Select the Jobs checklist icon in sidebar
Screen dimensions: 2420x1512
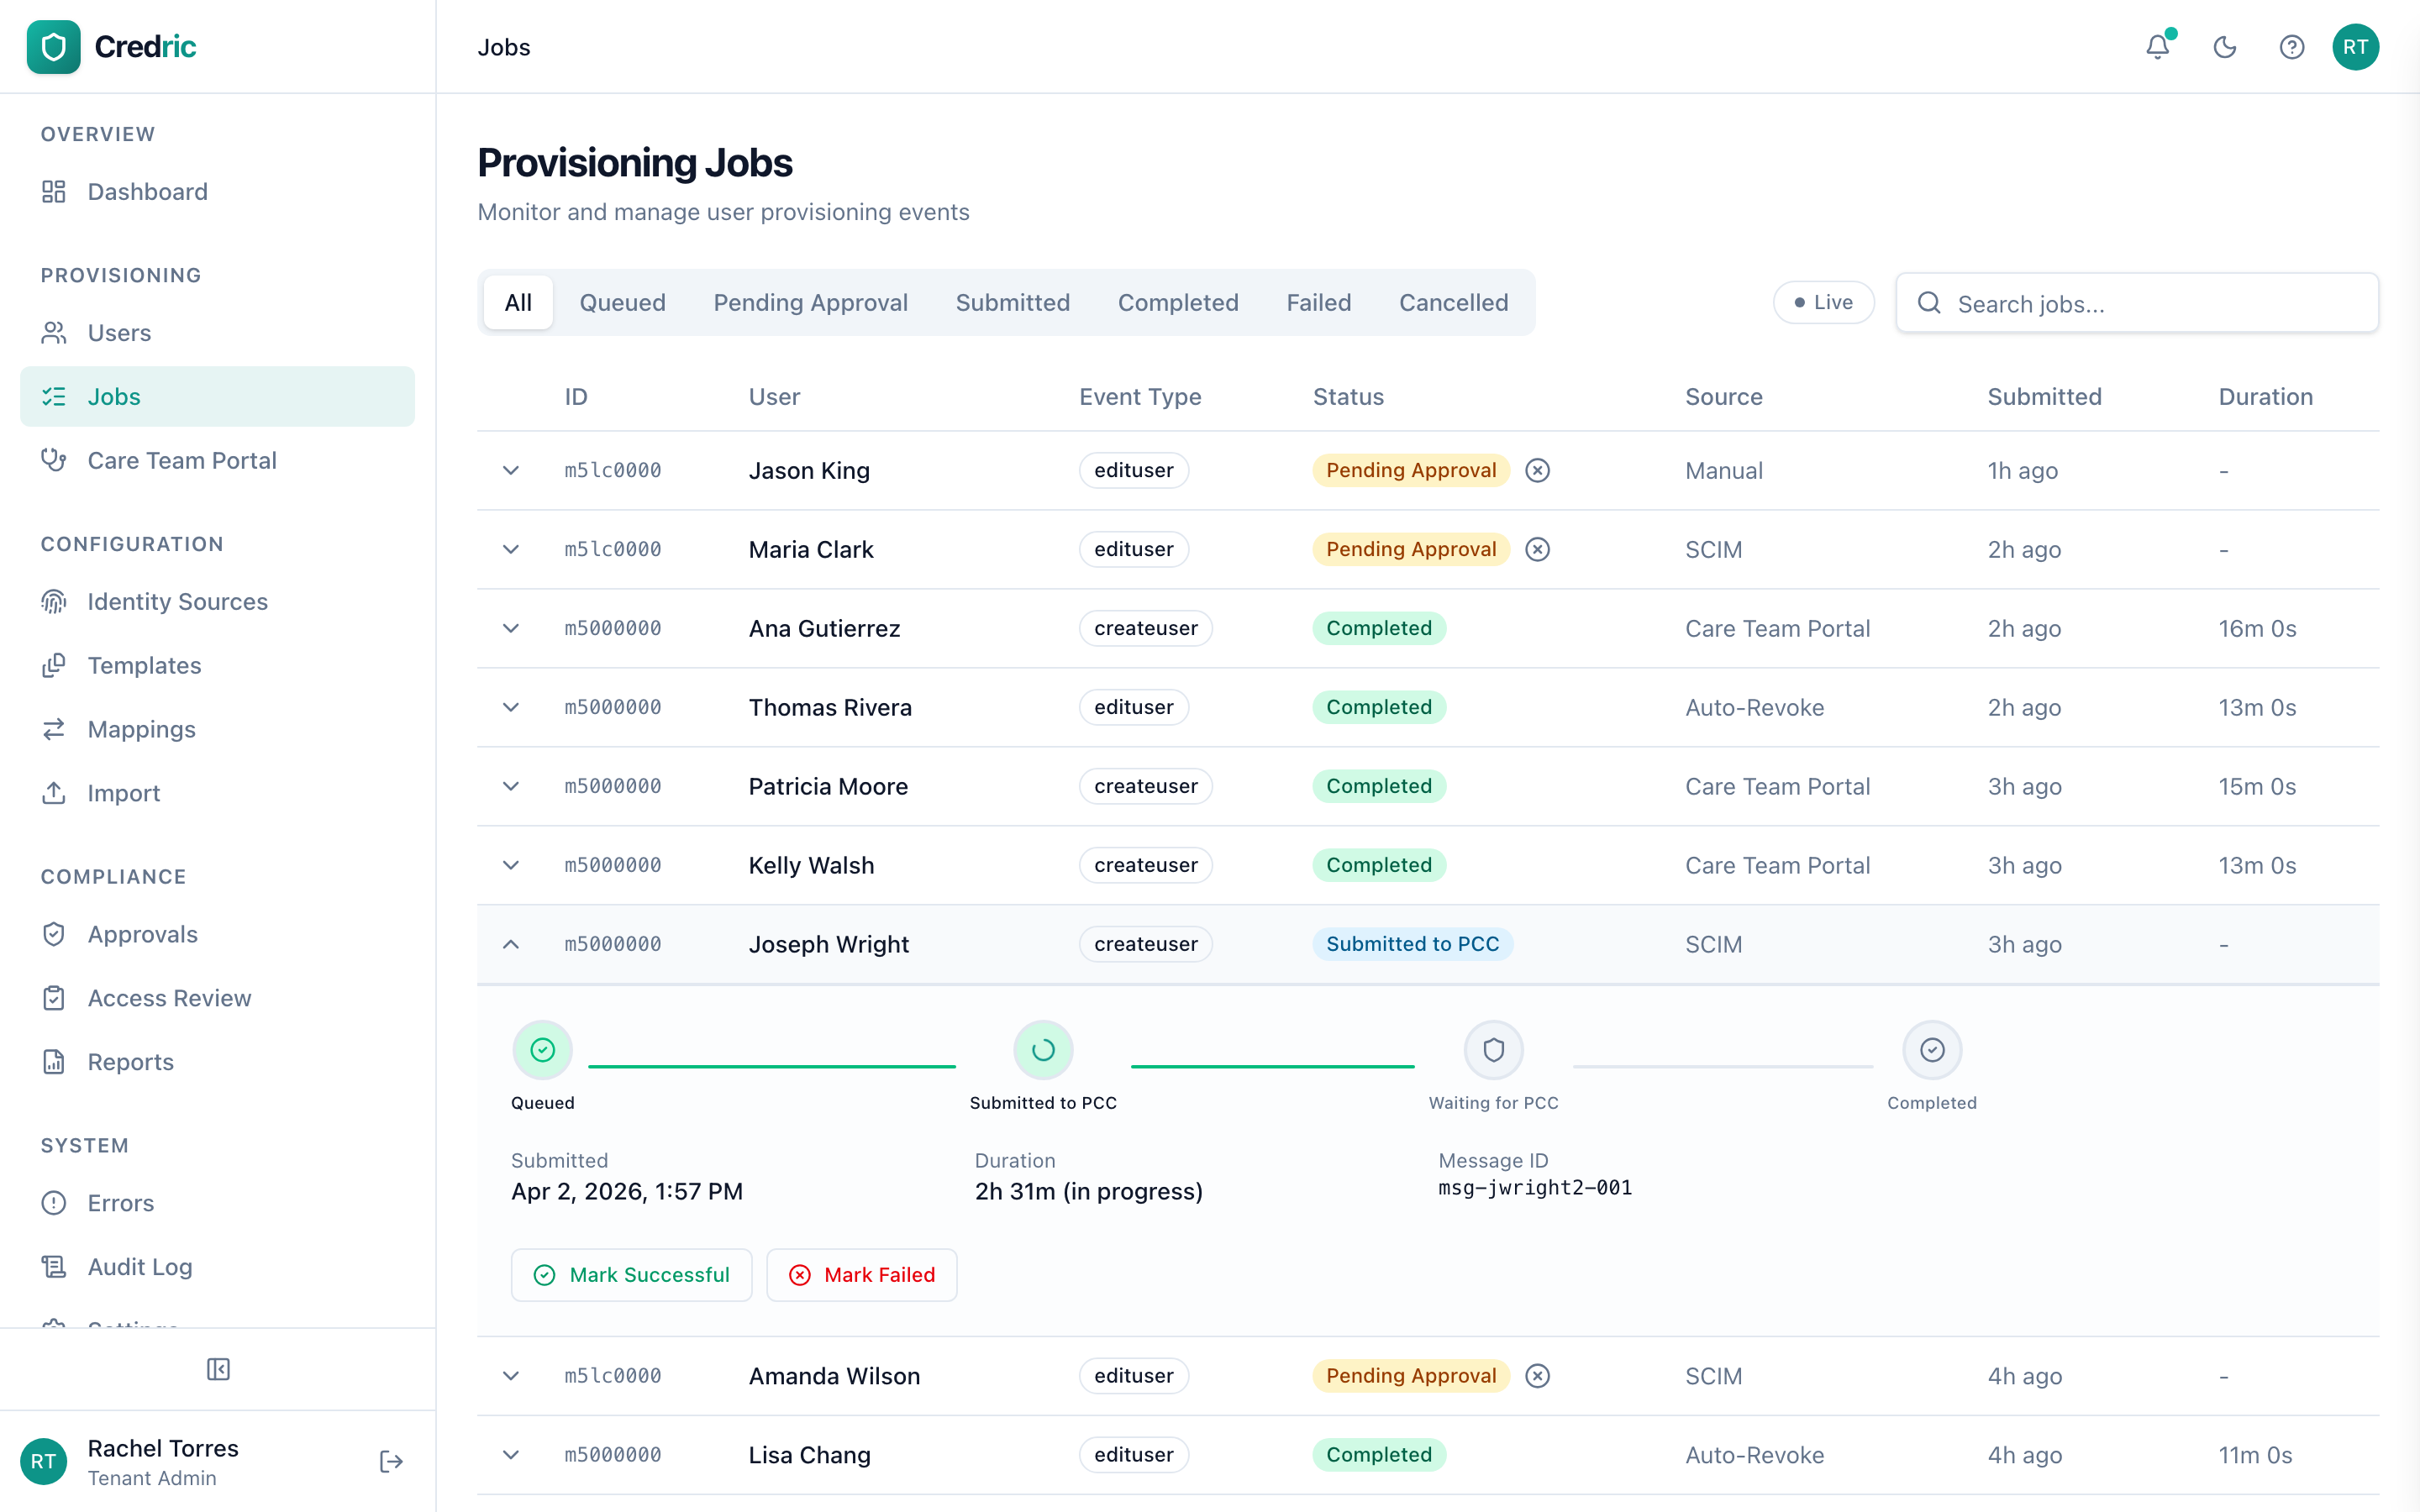54,396
